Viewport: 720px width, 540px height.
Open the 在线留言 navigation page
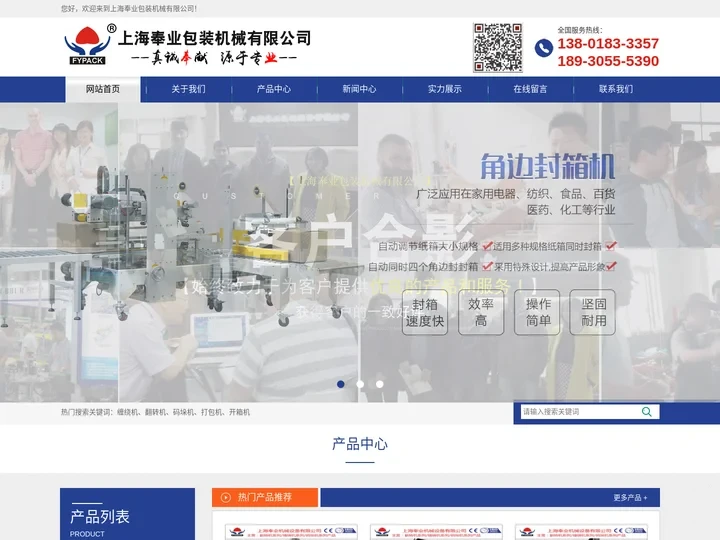(x=530, y=89)
